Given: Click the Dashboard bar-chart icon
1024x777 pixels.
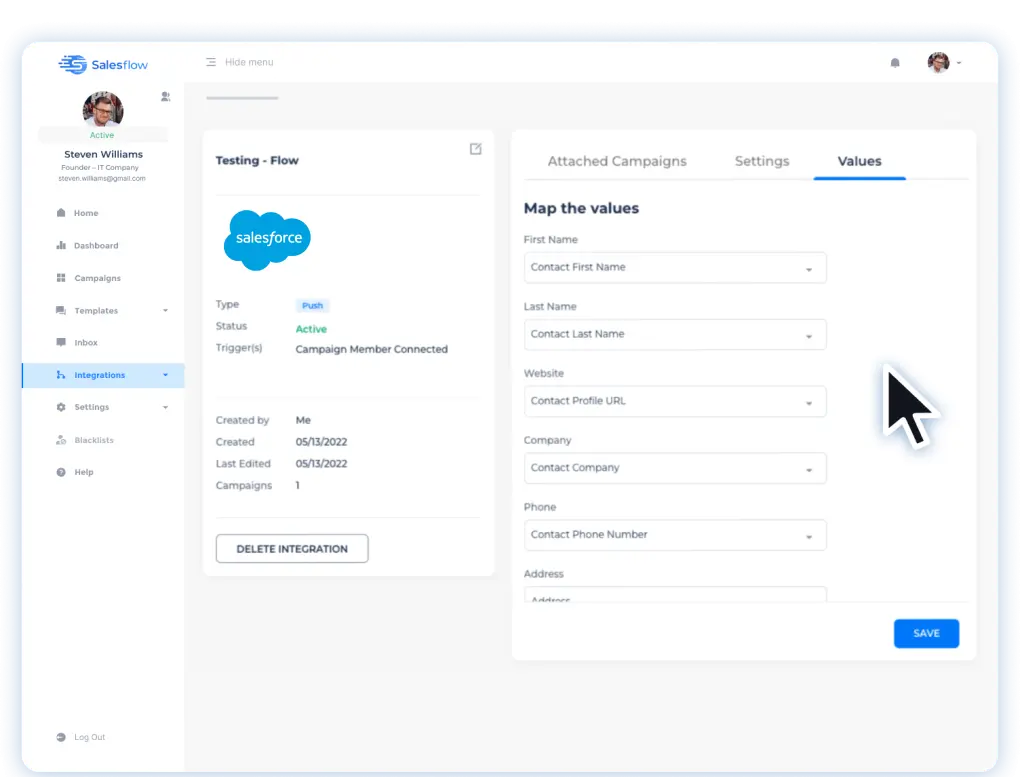Looking at the screenshot, I should pyautogui.click(x=61, y=246).
